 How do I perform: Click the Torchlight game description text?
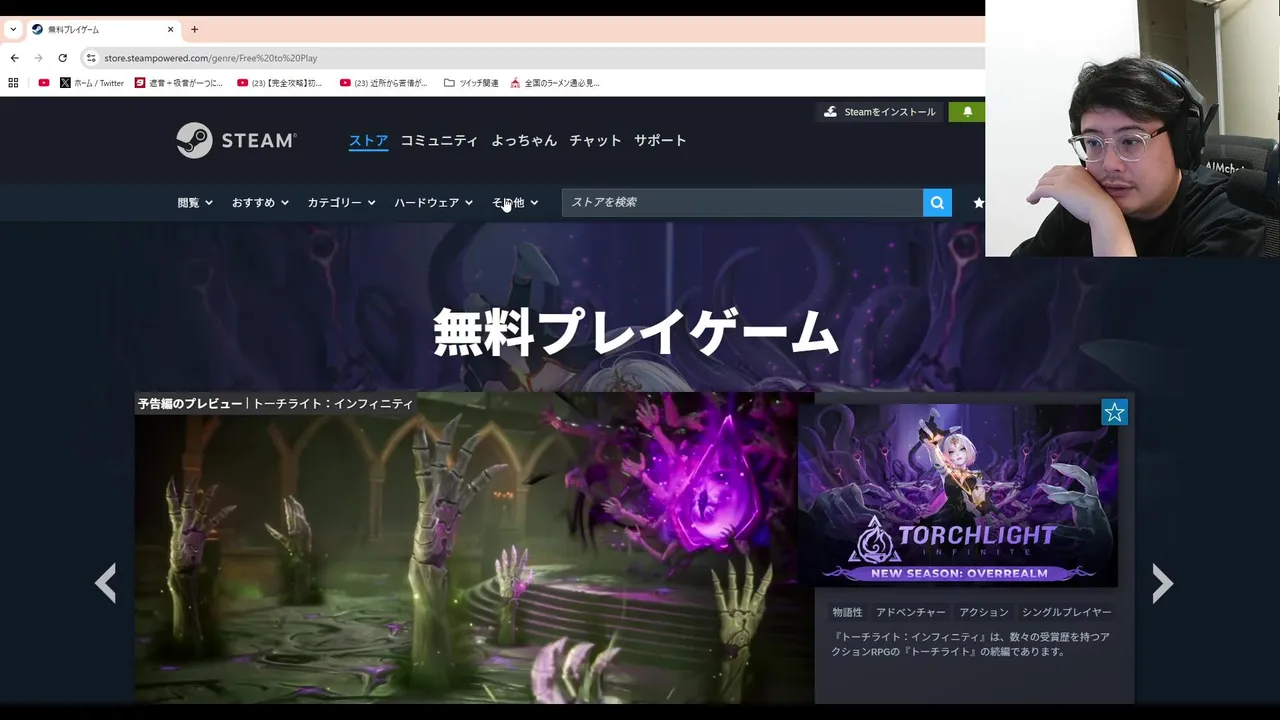pyautogui.click(x=971, y=644)
